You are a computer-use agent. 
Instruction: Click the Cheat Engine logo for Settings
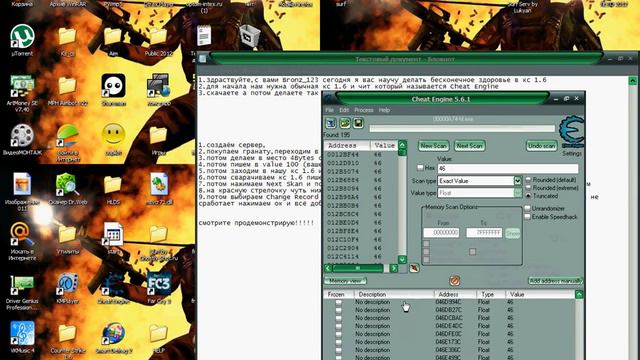click(571, 131)
